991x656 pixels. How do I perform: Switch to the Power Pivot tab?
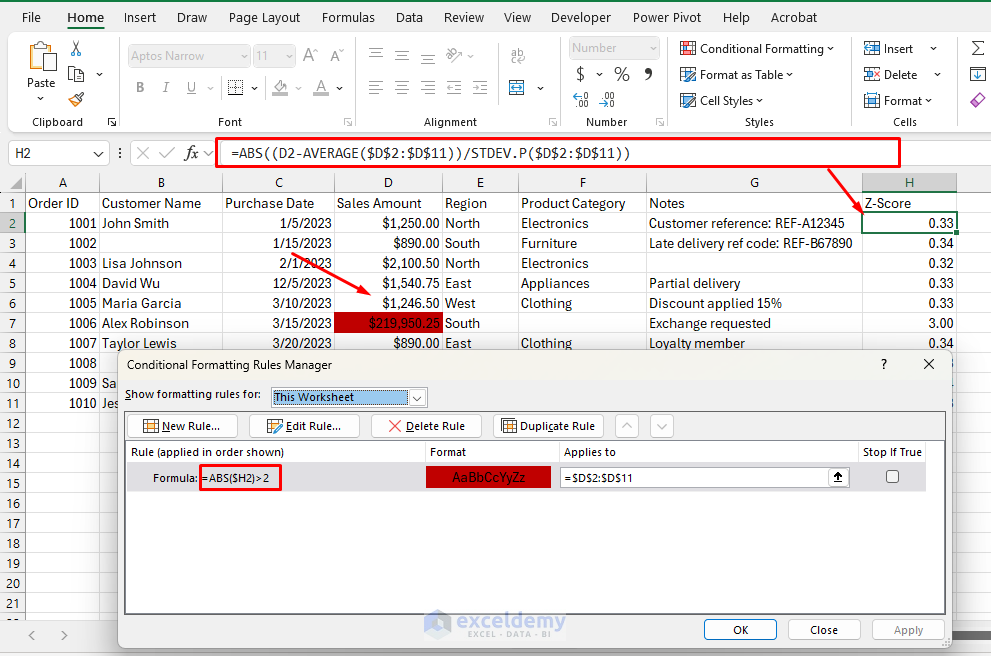coord(667,18)
